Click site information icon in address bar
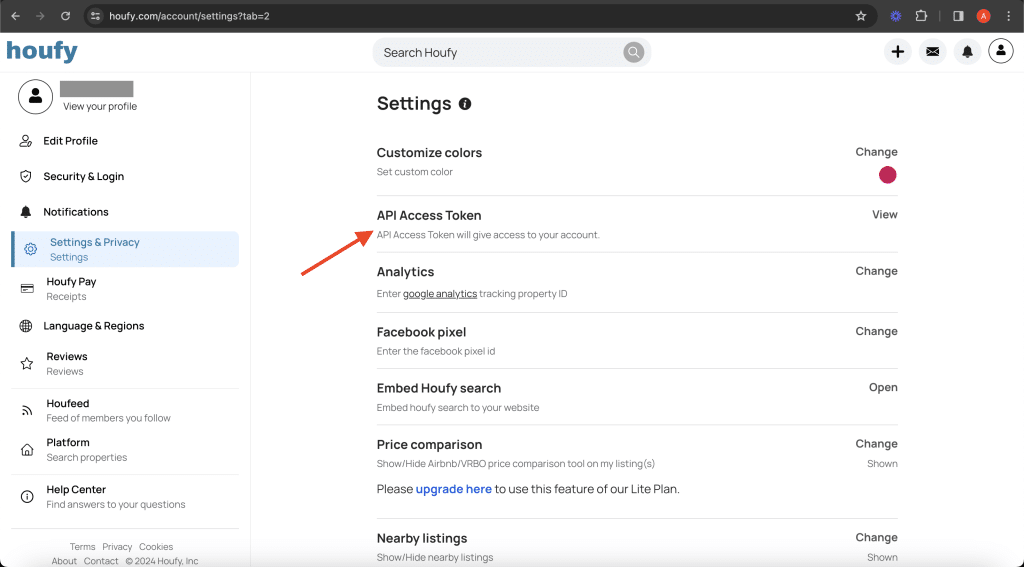This screenshot has height=567, width=1024. click(95, 16)
